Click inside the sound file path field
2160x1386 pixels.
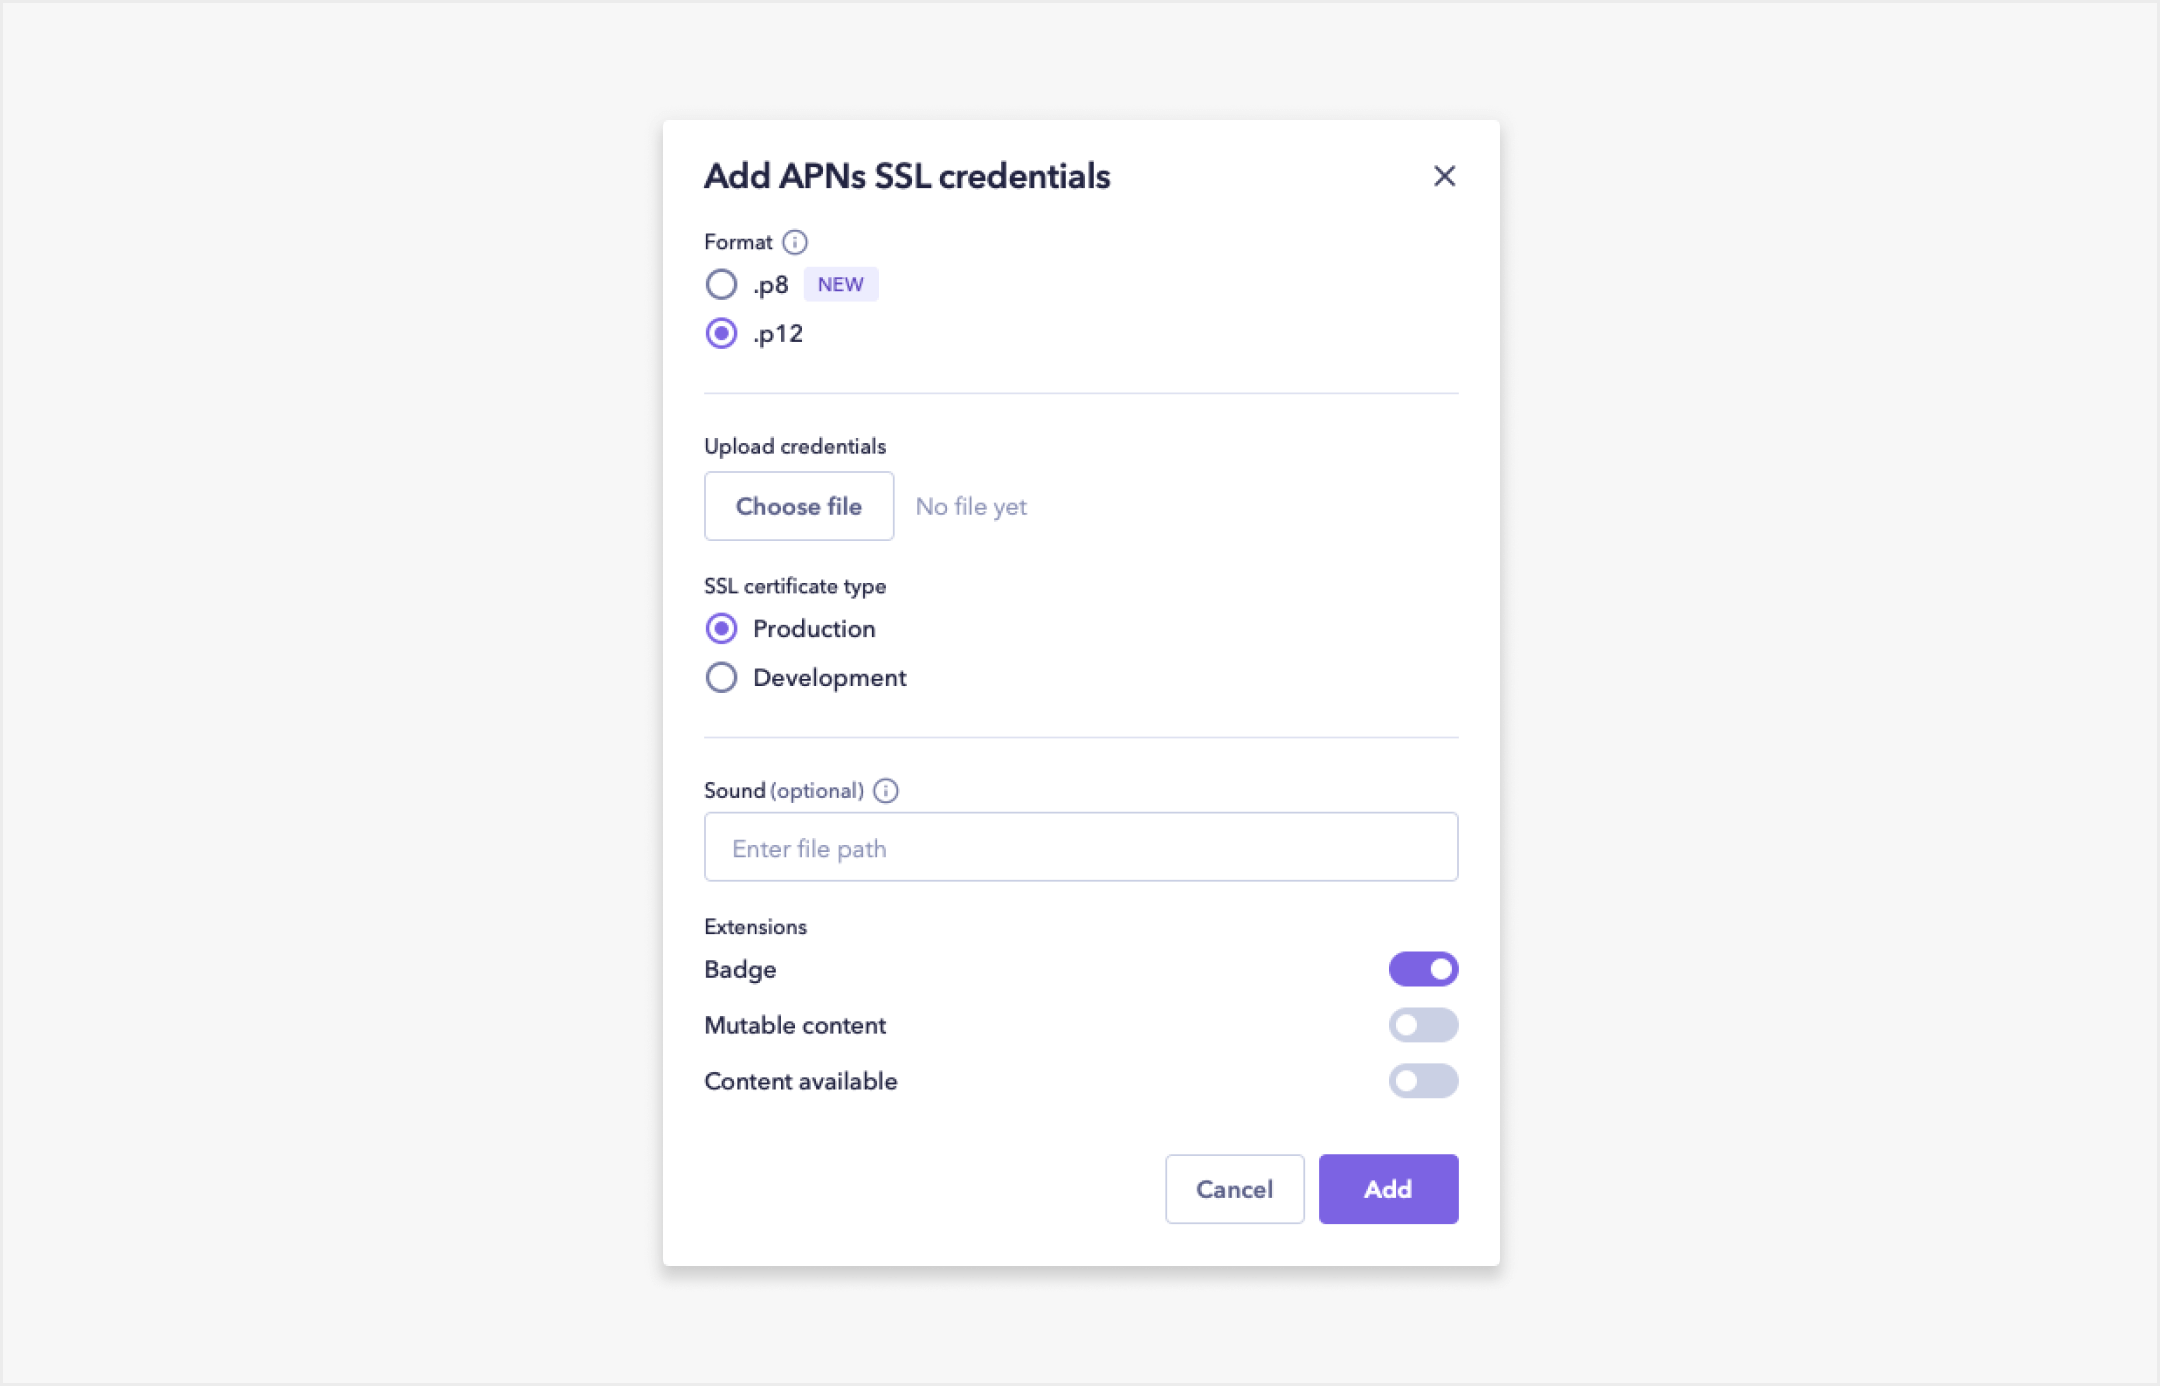(1080, 847)
